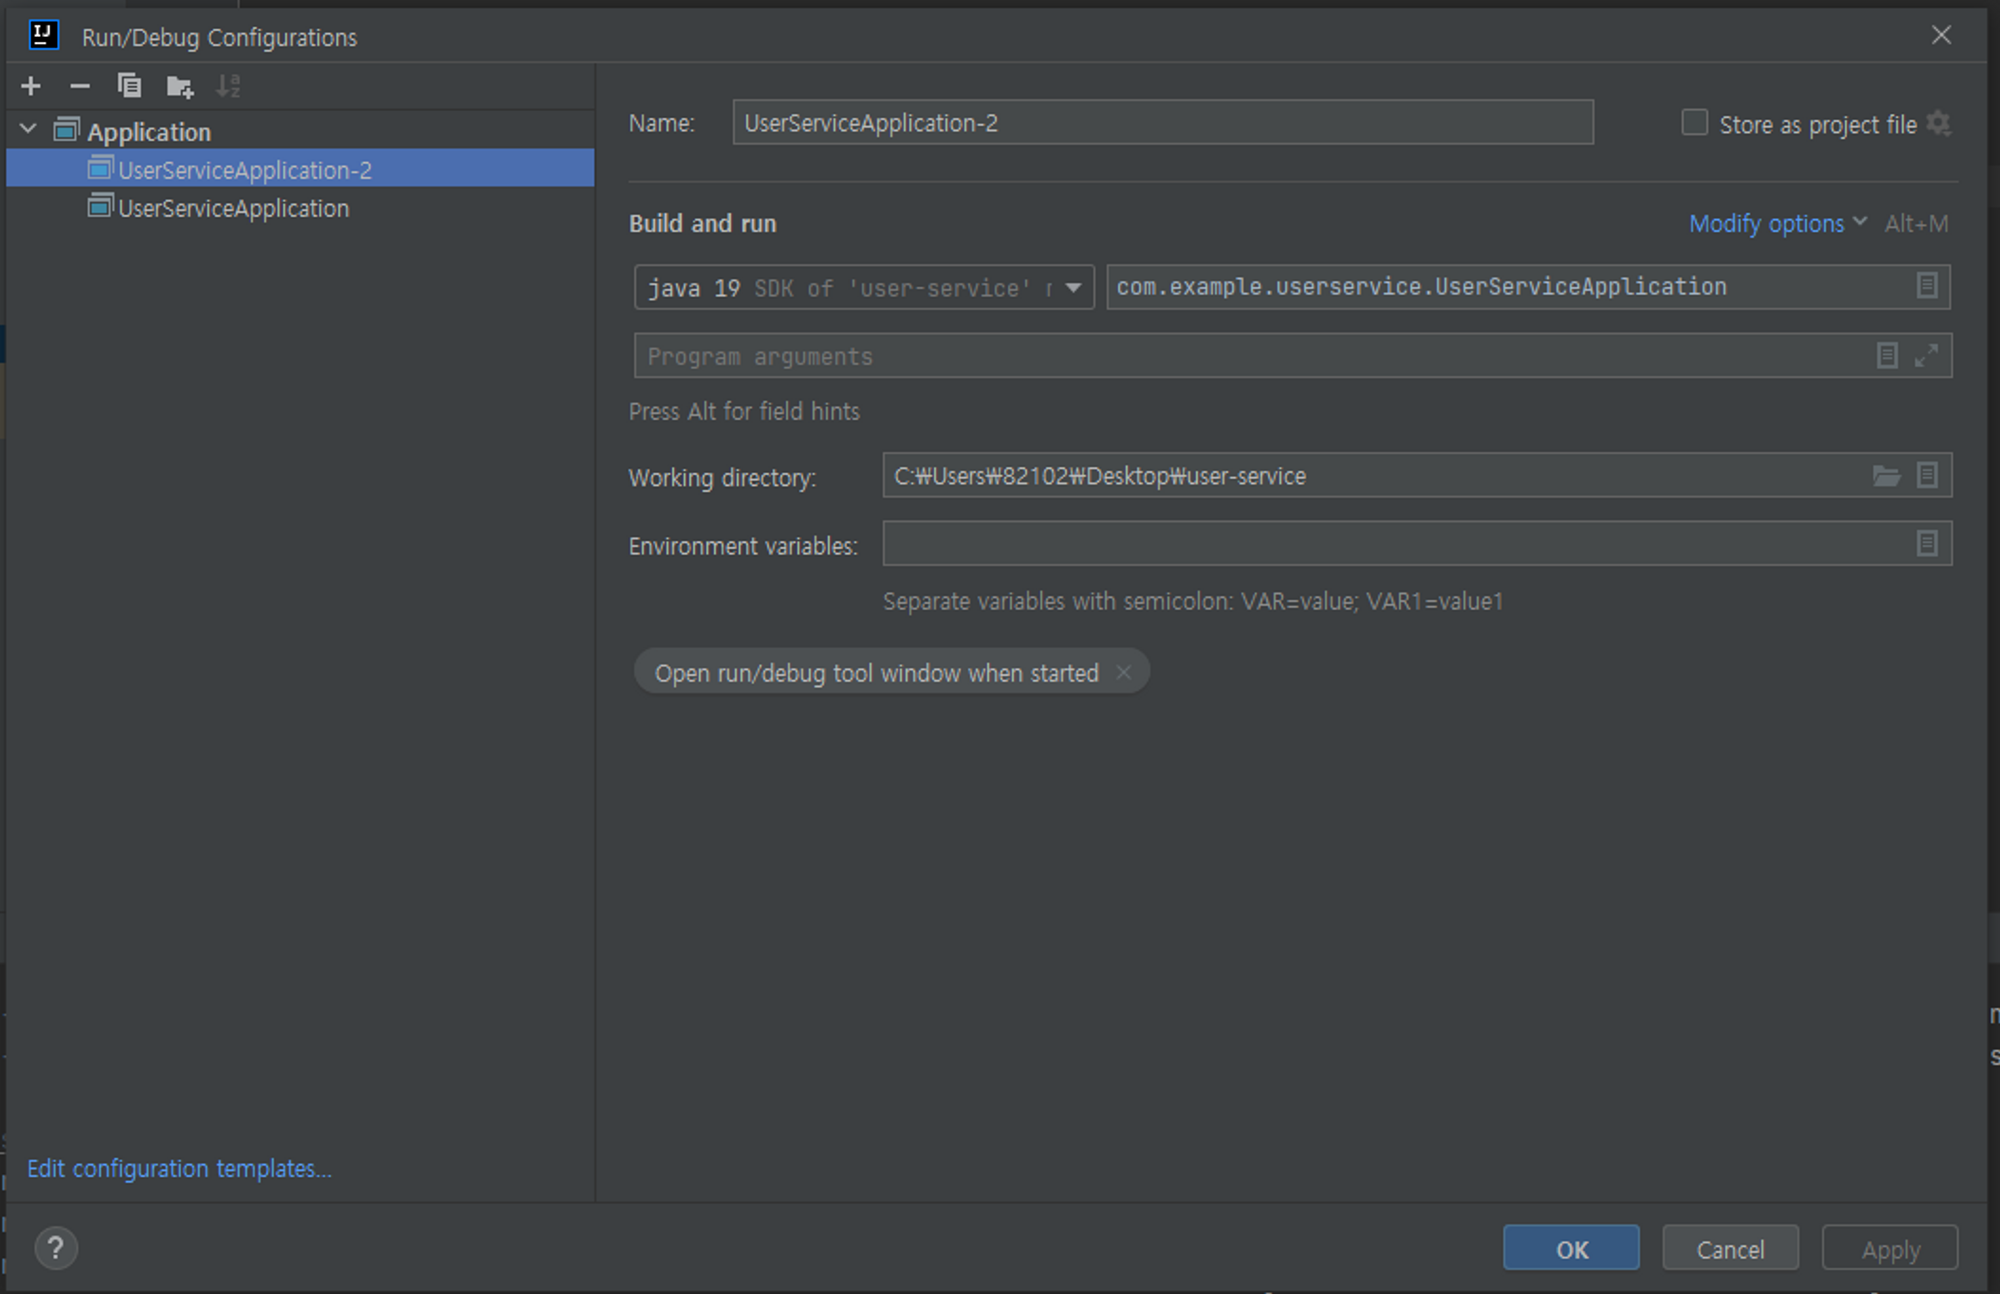2000x1294 pixels.
Task: Open the Environment variables edit icon
Action: pos(1927,544)
